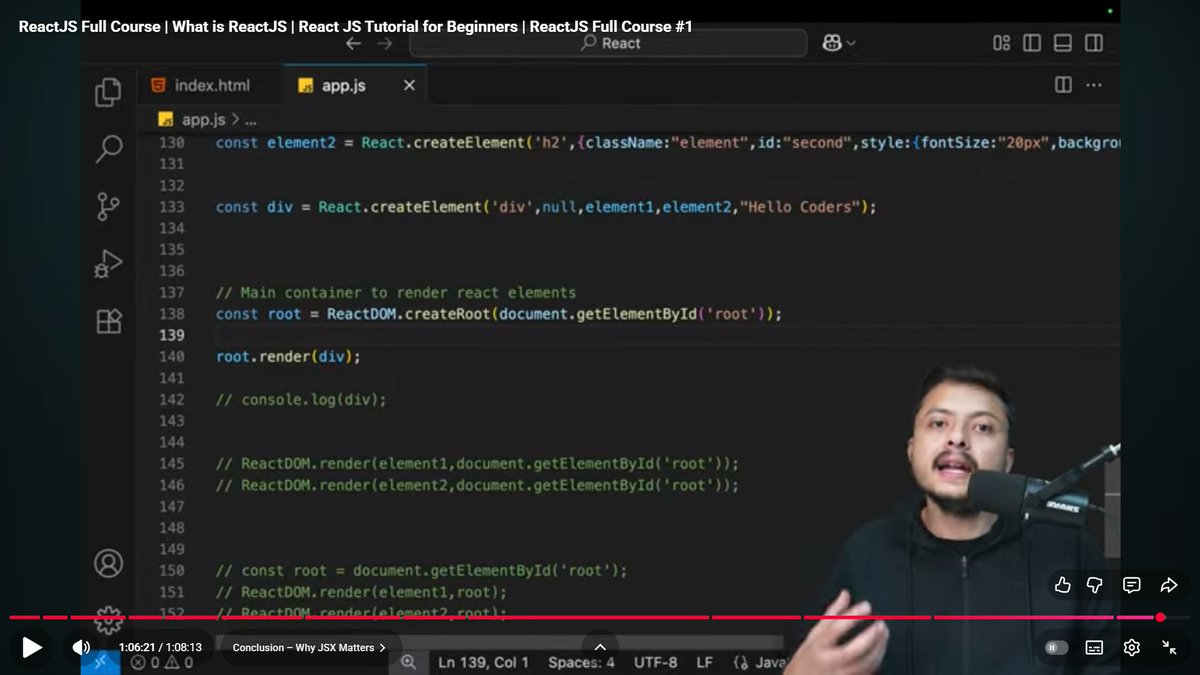
Task: Play the video
Action: click(x=32, y=647)
